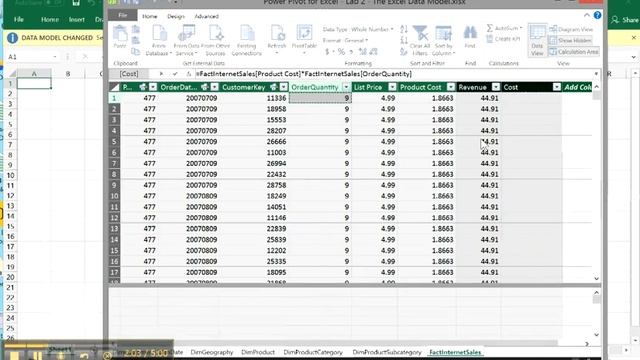The width and height of the screenshot is (640, 360).
Task: Switch to the Advanced ribbon tab
Action: (207, 16)
